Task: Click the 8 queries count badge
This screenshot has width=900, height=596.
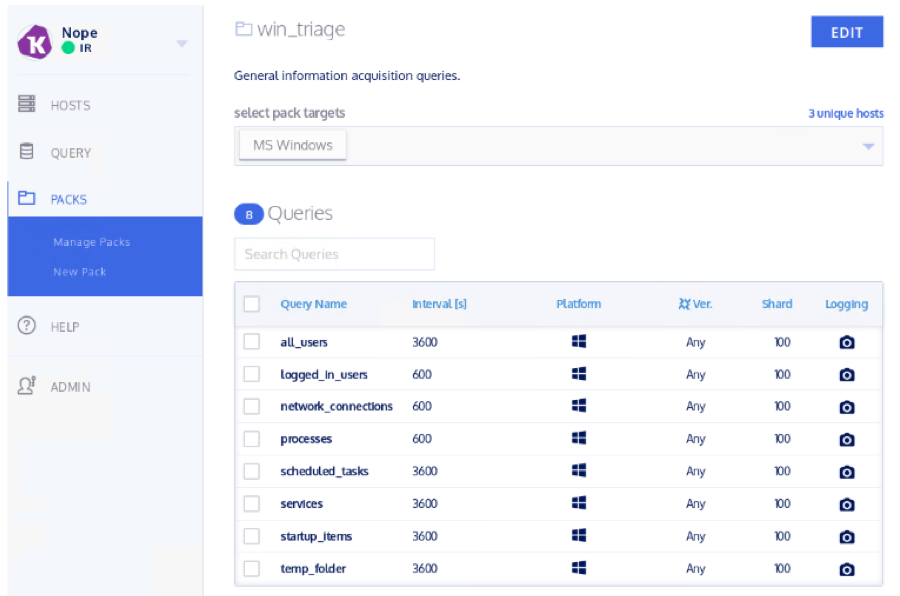Action: coord(249,214)
